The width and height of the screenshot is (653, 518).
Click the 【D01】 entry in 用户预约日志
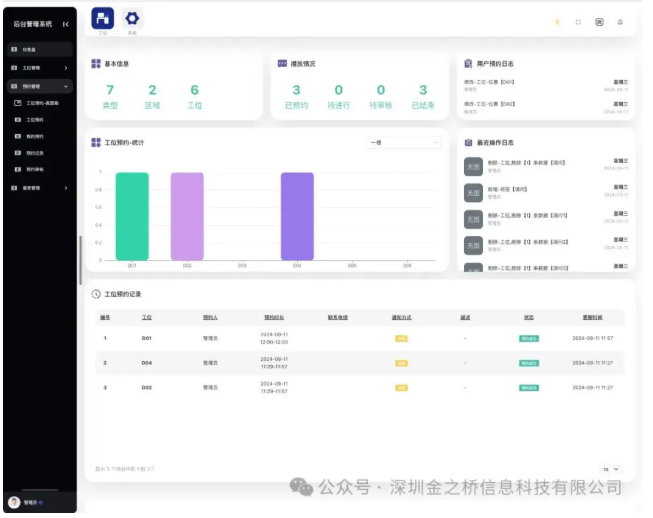tap(489, 82)
